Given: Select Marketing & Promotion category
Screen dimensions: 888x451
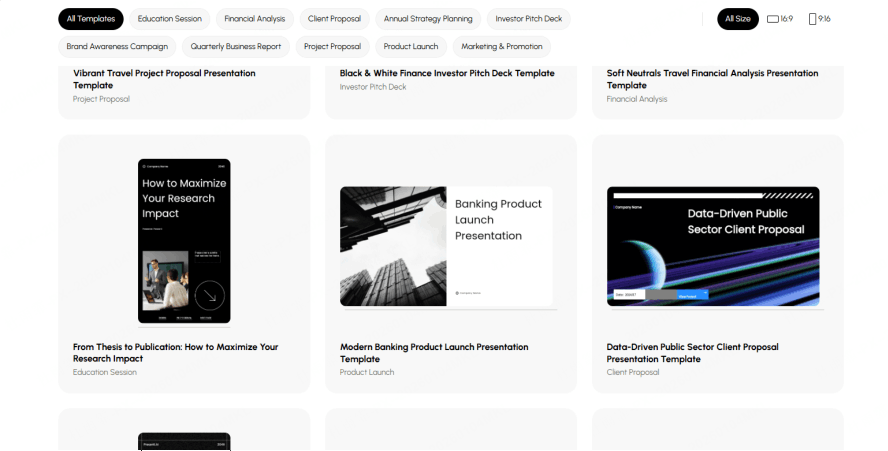Looking at the screenshot, I should tap(502, 47).
